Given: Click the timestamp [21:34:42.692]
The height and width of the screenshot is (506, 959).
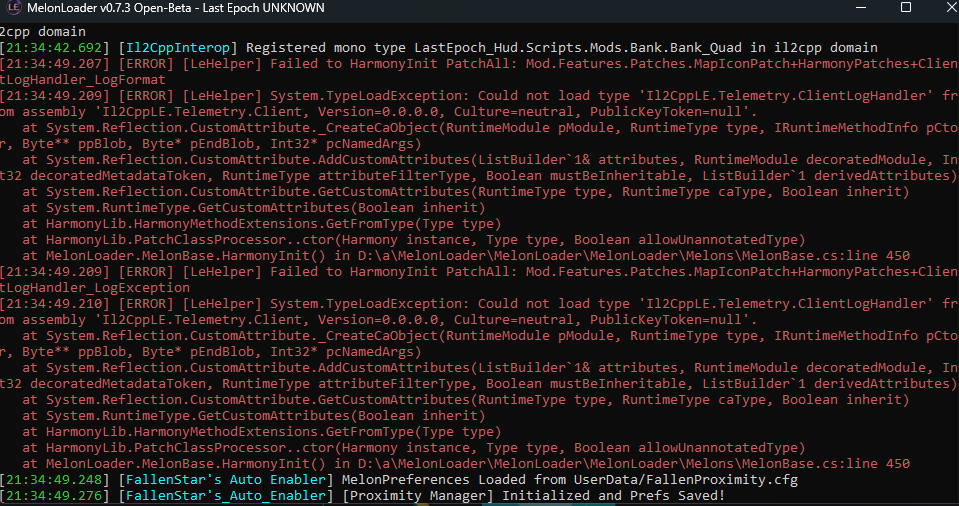Looking at the screenshot, I should pos(55,48).
